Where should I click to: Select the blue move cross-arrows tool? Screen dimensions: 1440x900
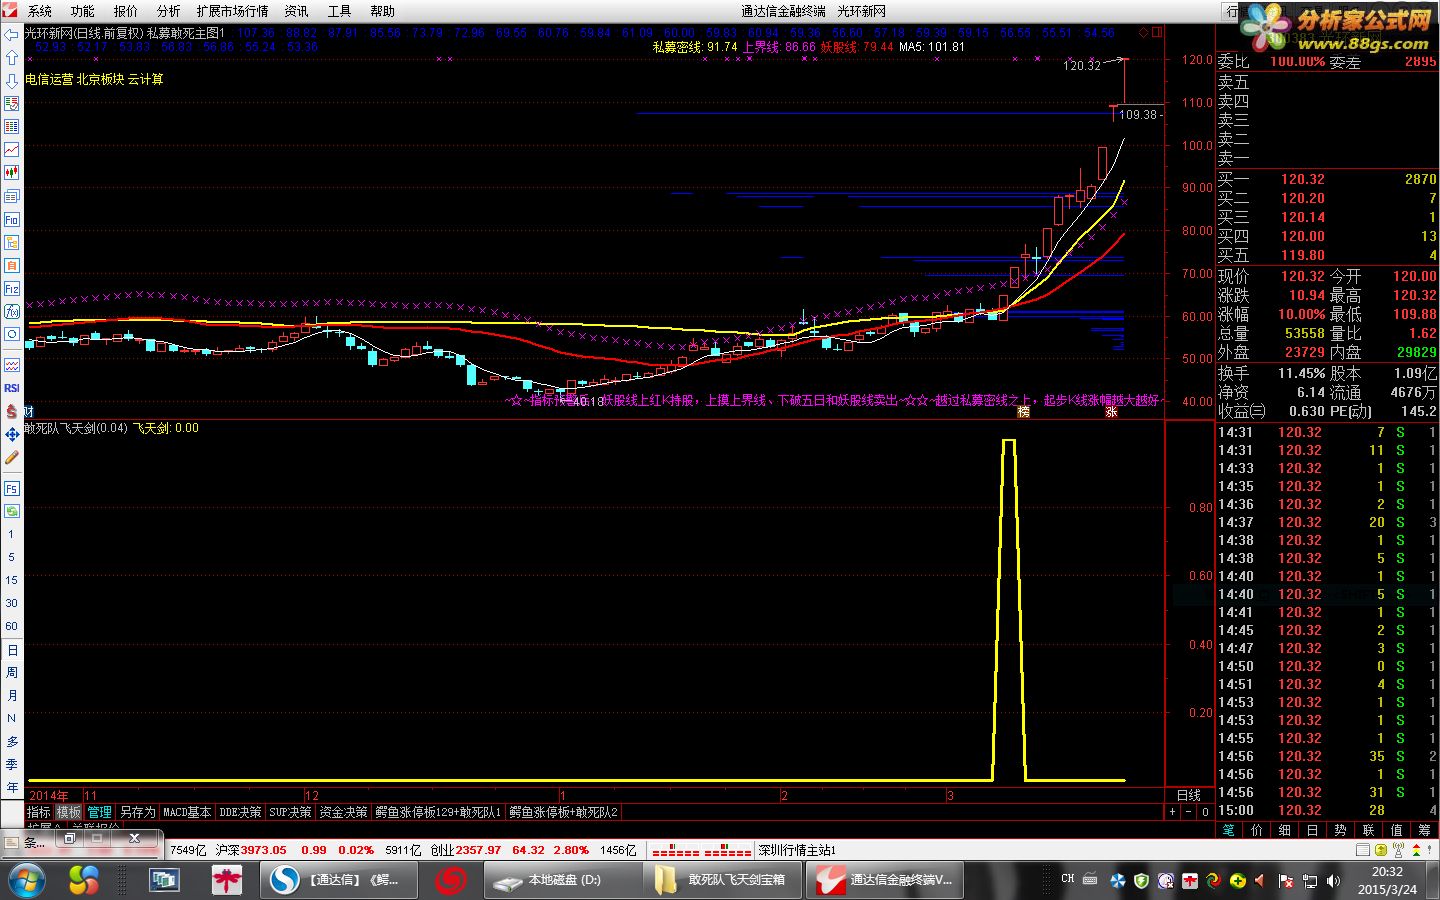pos(12,434)
